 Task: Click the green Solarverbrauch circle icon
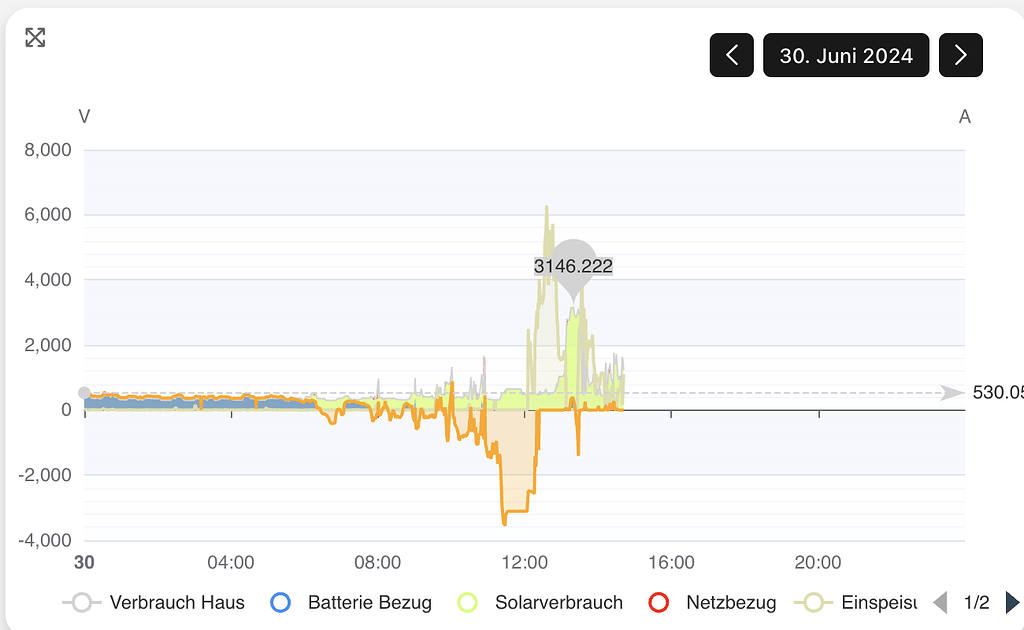[x=469, y=602]
